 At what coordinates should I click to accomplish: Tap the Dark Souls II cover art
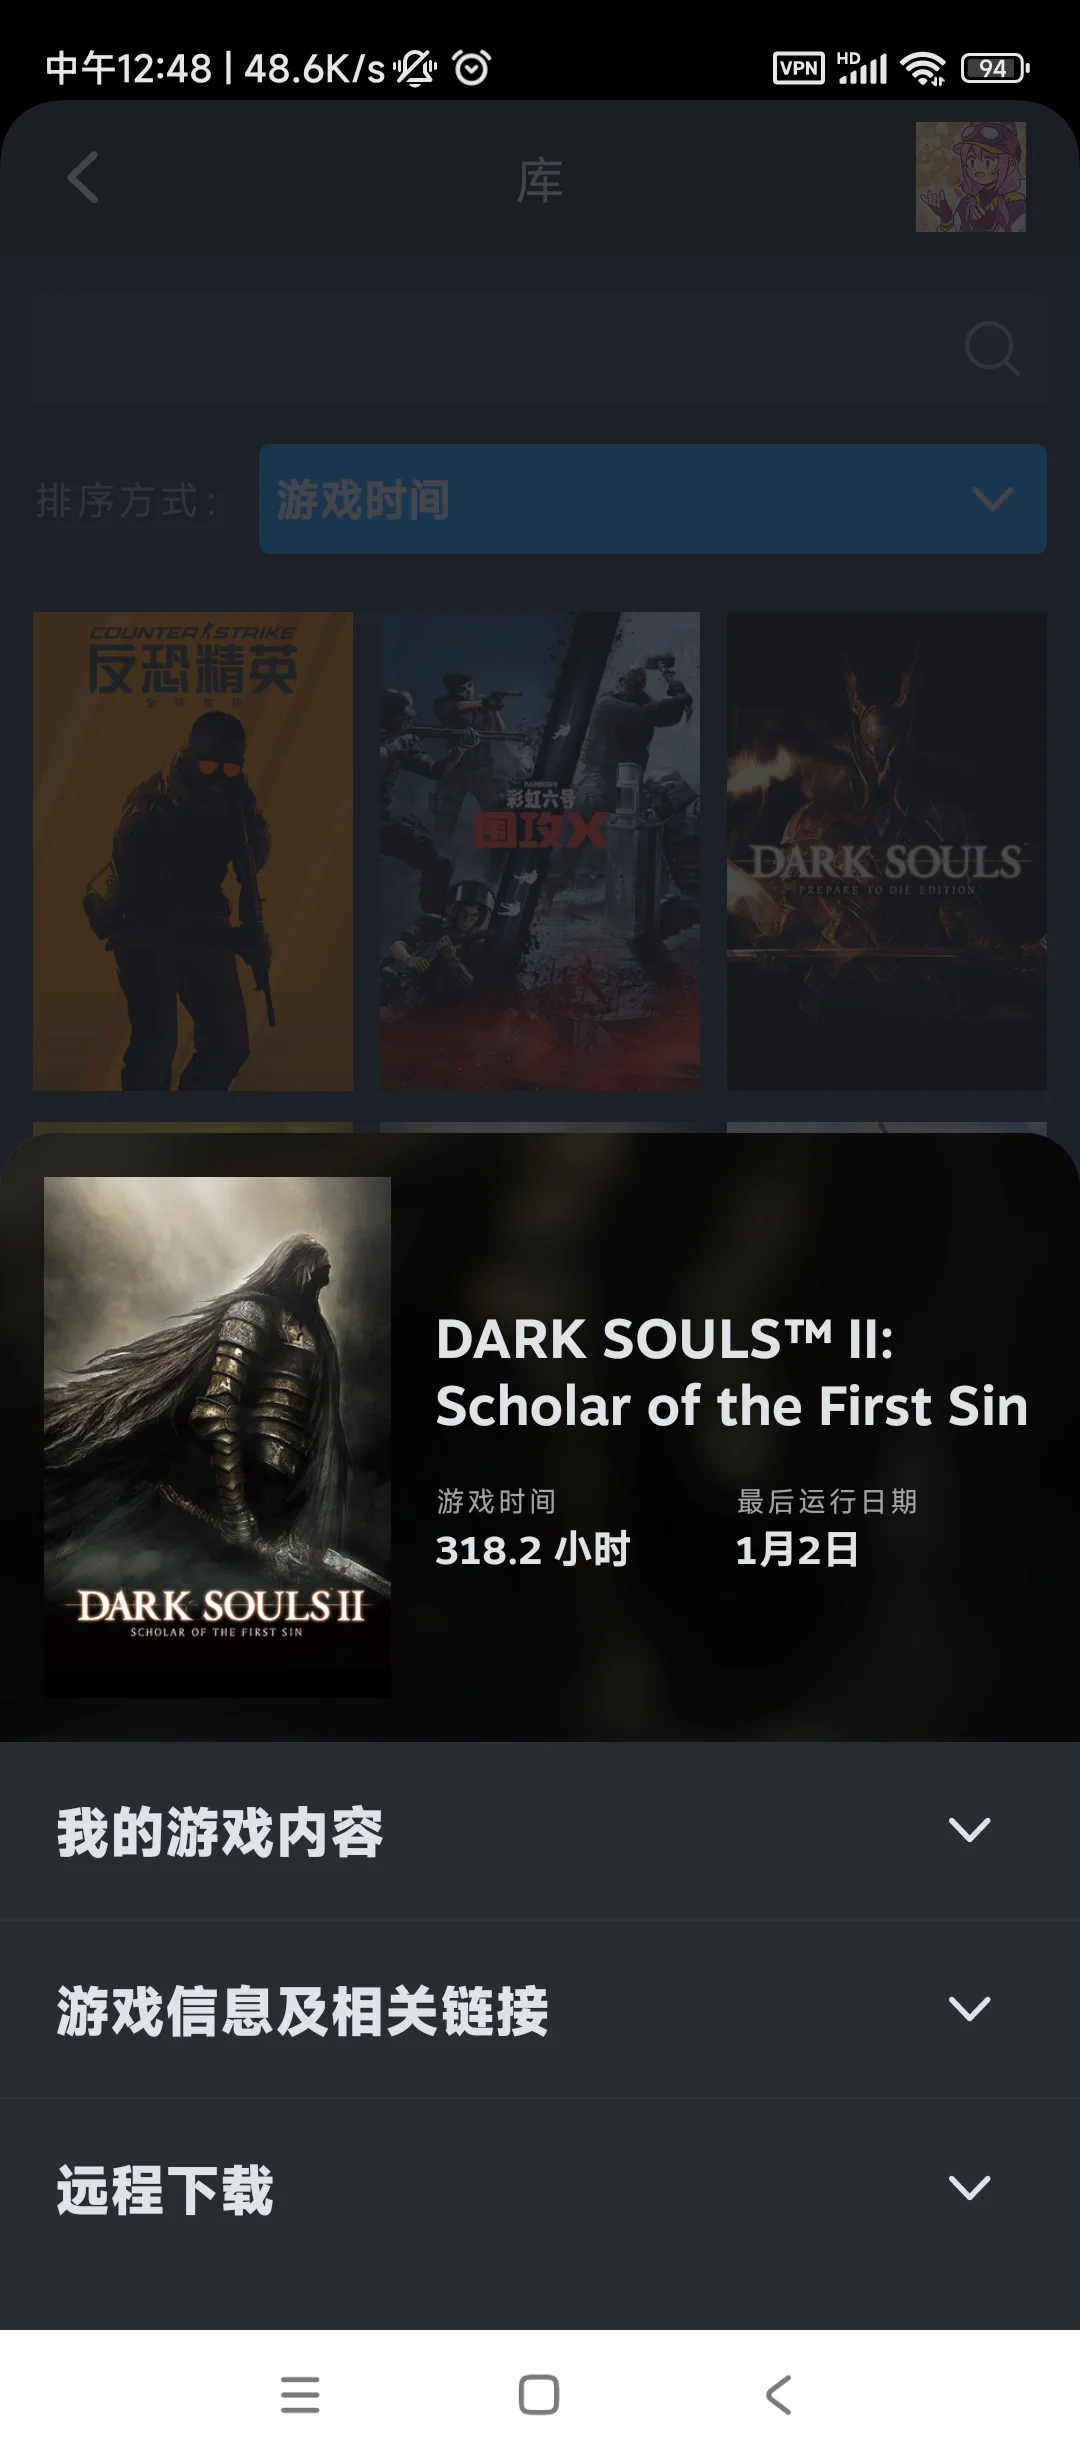coord(217,1437)
